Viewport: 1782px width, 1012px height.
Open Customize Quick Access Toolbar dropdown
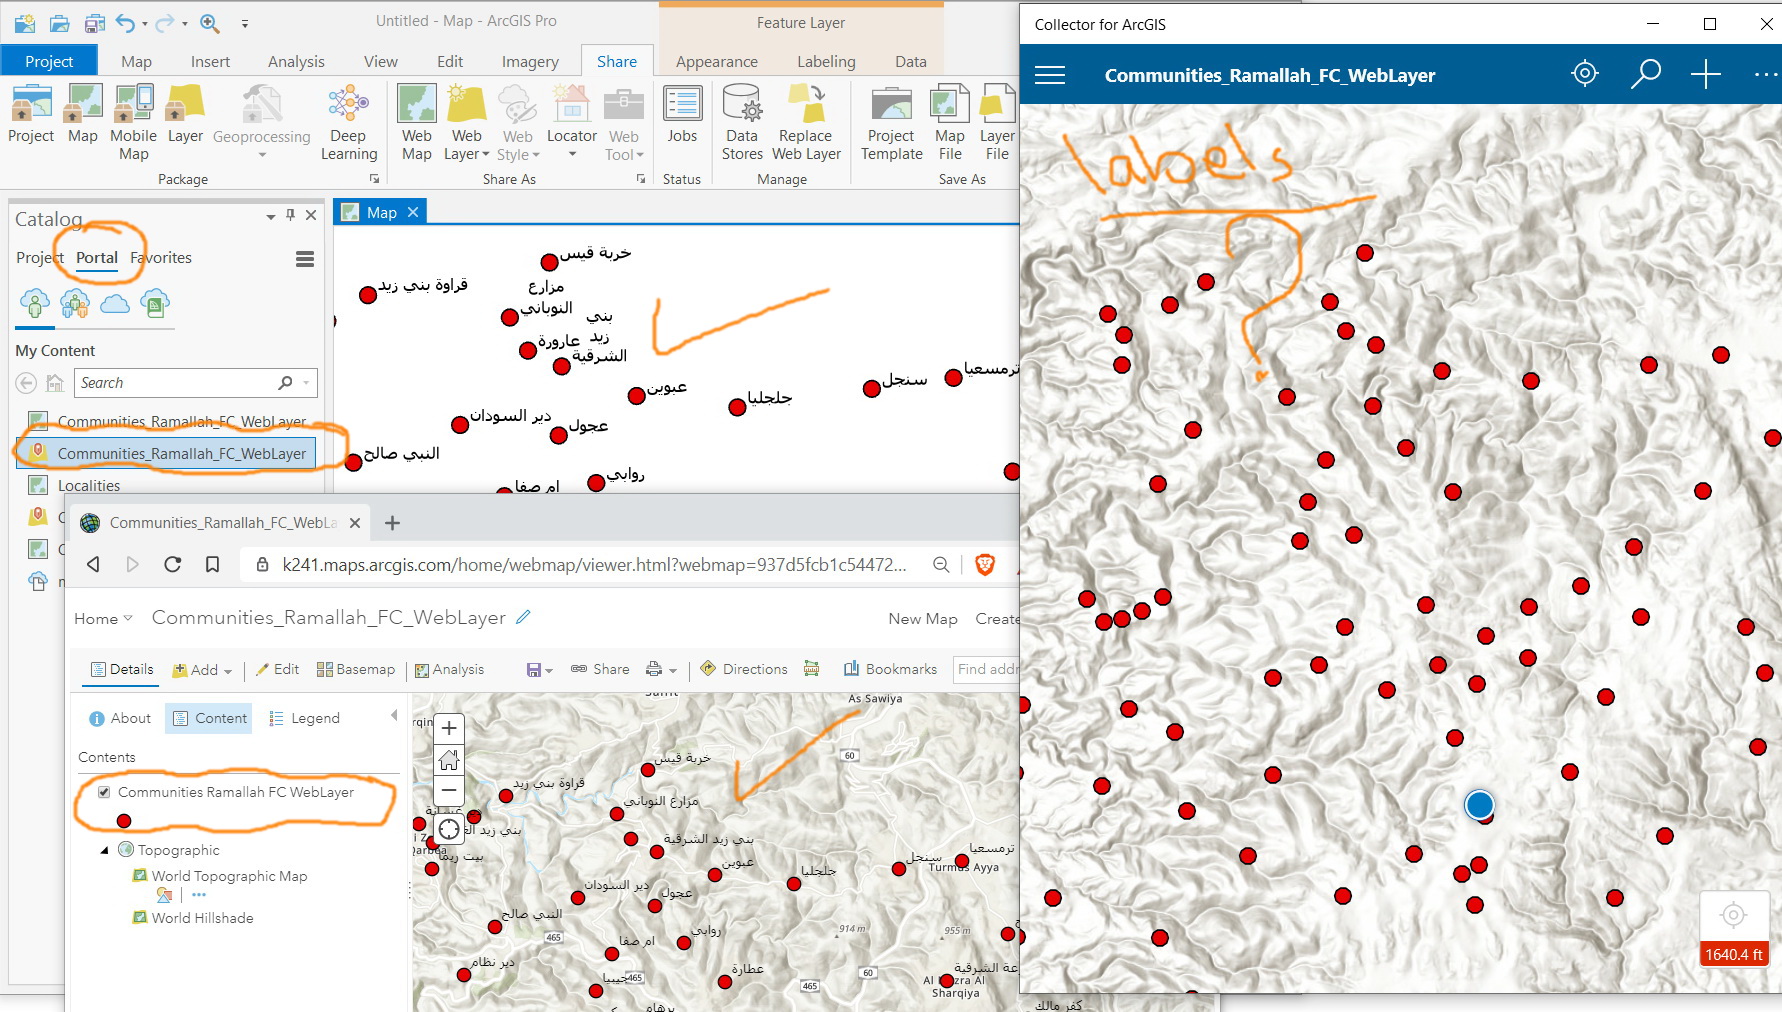coord(245,22)
